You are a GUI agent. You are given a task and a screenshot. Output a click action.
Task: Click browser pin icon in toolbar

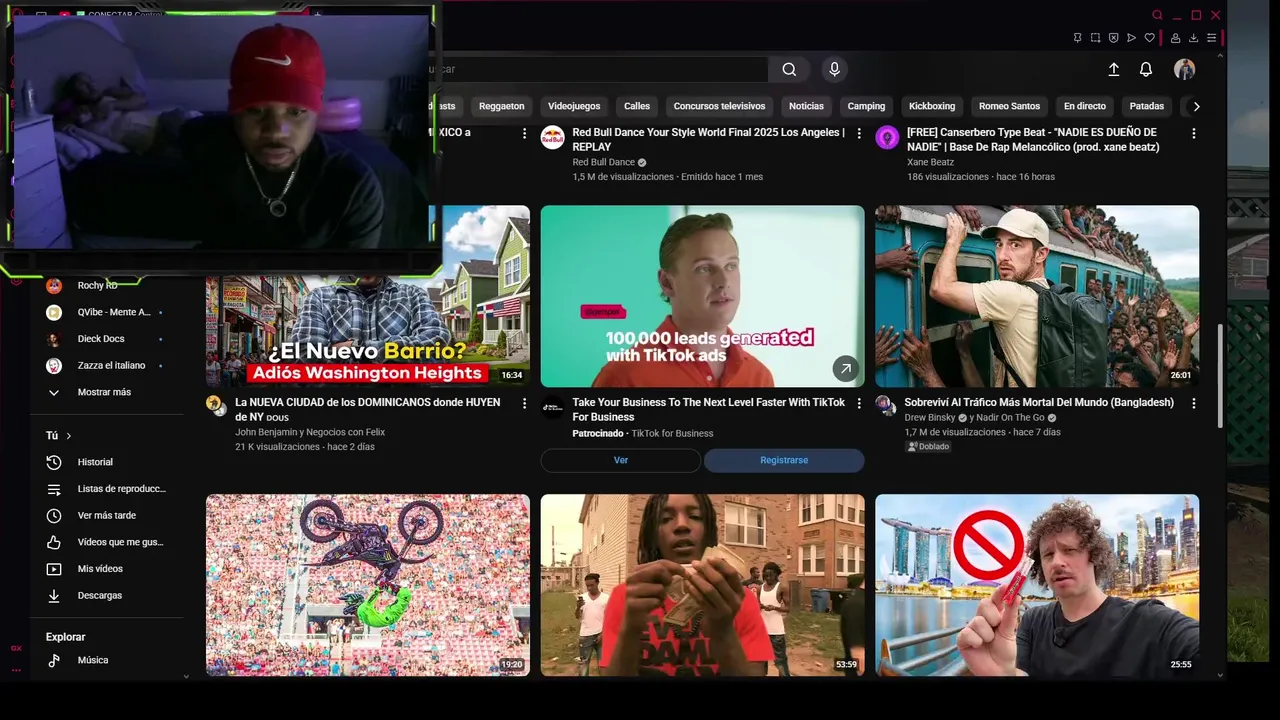pos(1077,38)
